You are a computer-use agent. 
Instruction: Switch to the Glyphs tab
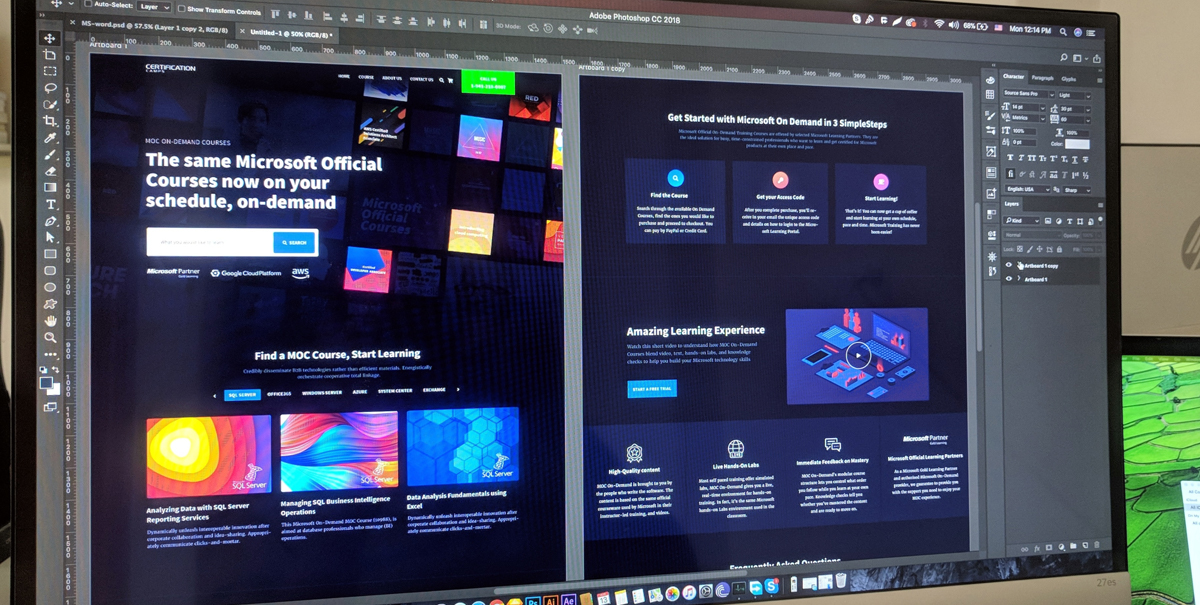click(1069, 78)
